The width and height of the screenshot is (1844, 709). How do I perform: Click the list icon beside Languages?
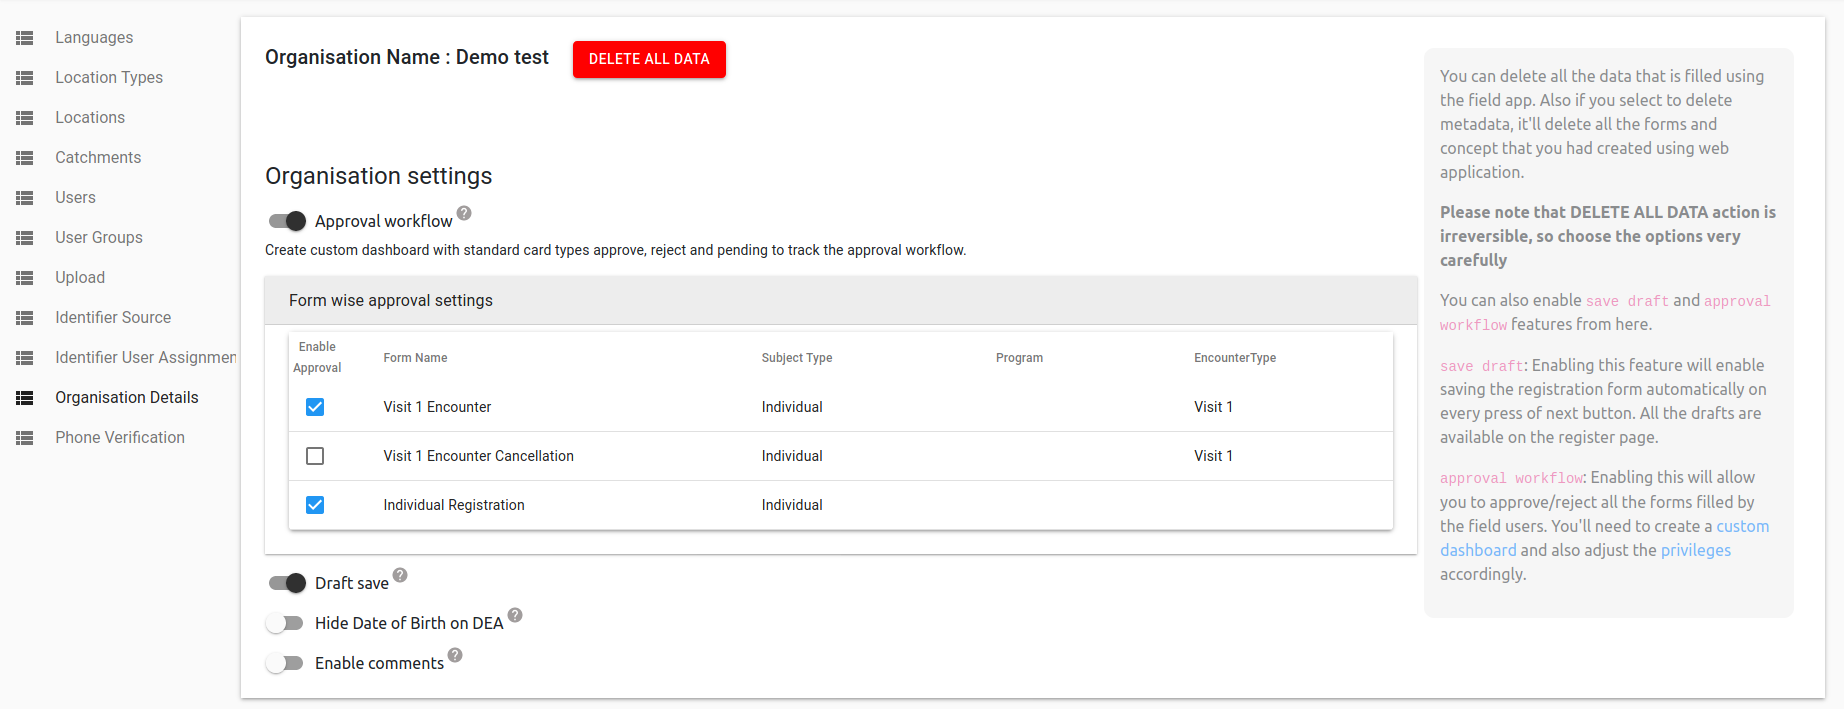[25, 38]
